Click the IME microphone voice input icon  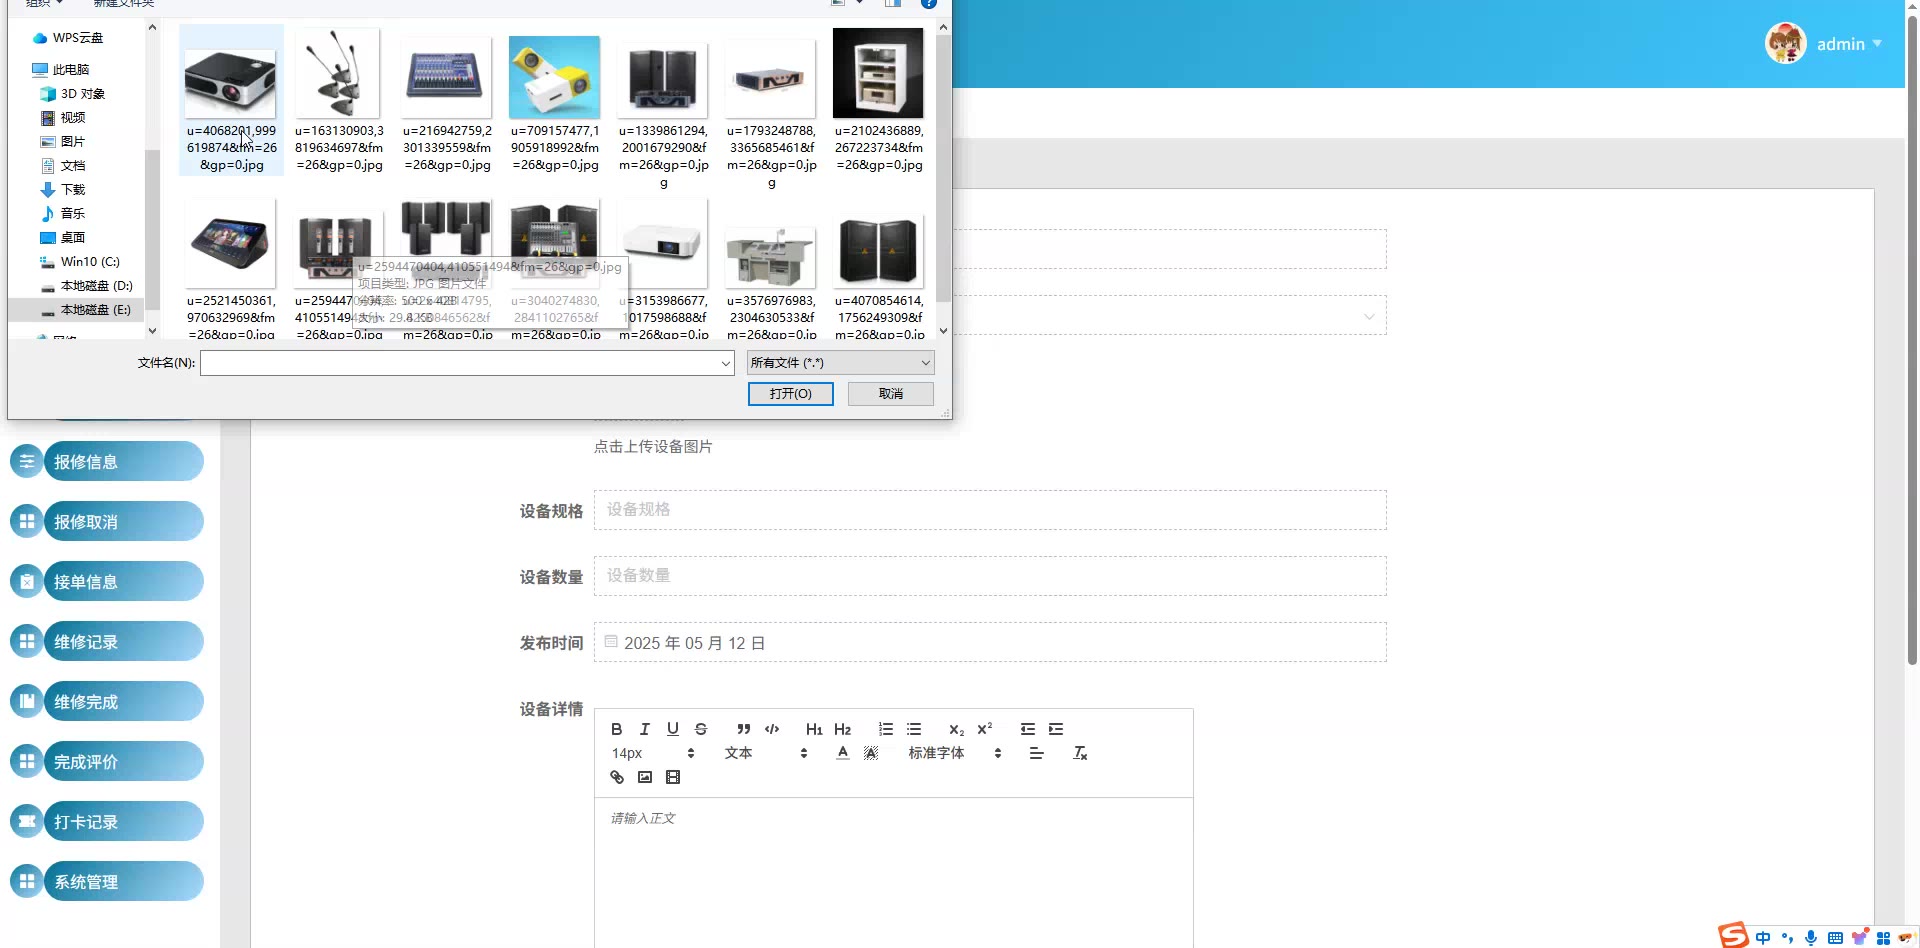pyautogui.click(x=1811, y=938)
